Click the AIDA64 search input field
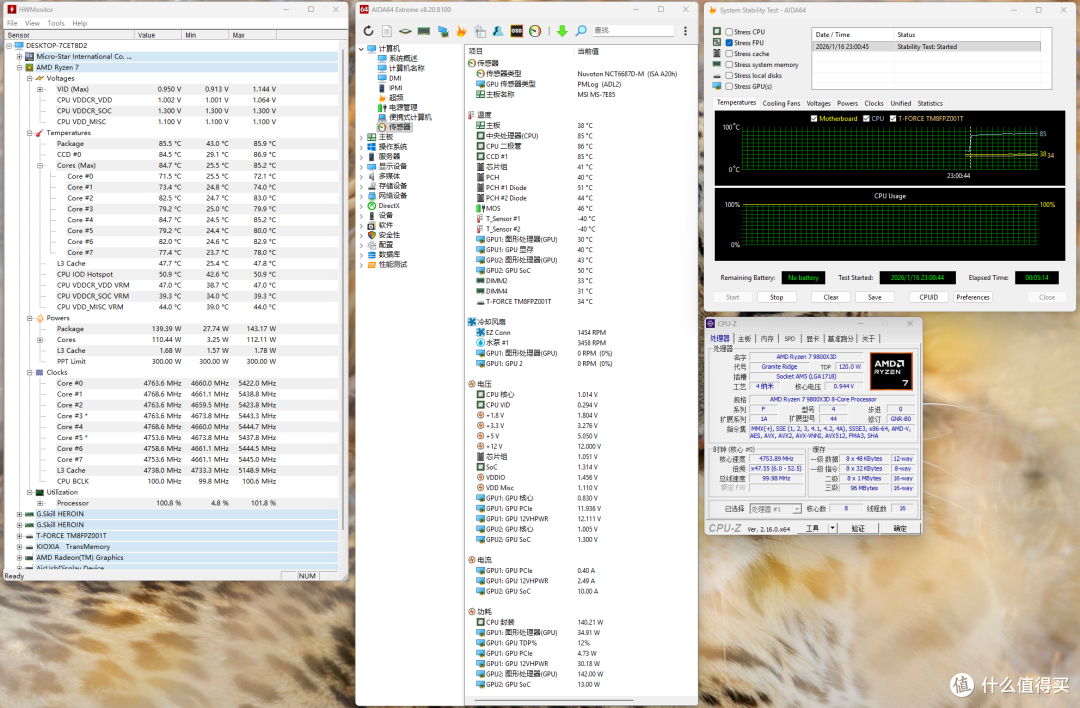Screen dimensions: 1080x708 click(x=632, y=31)
